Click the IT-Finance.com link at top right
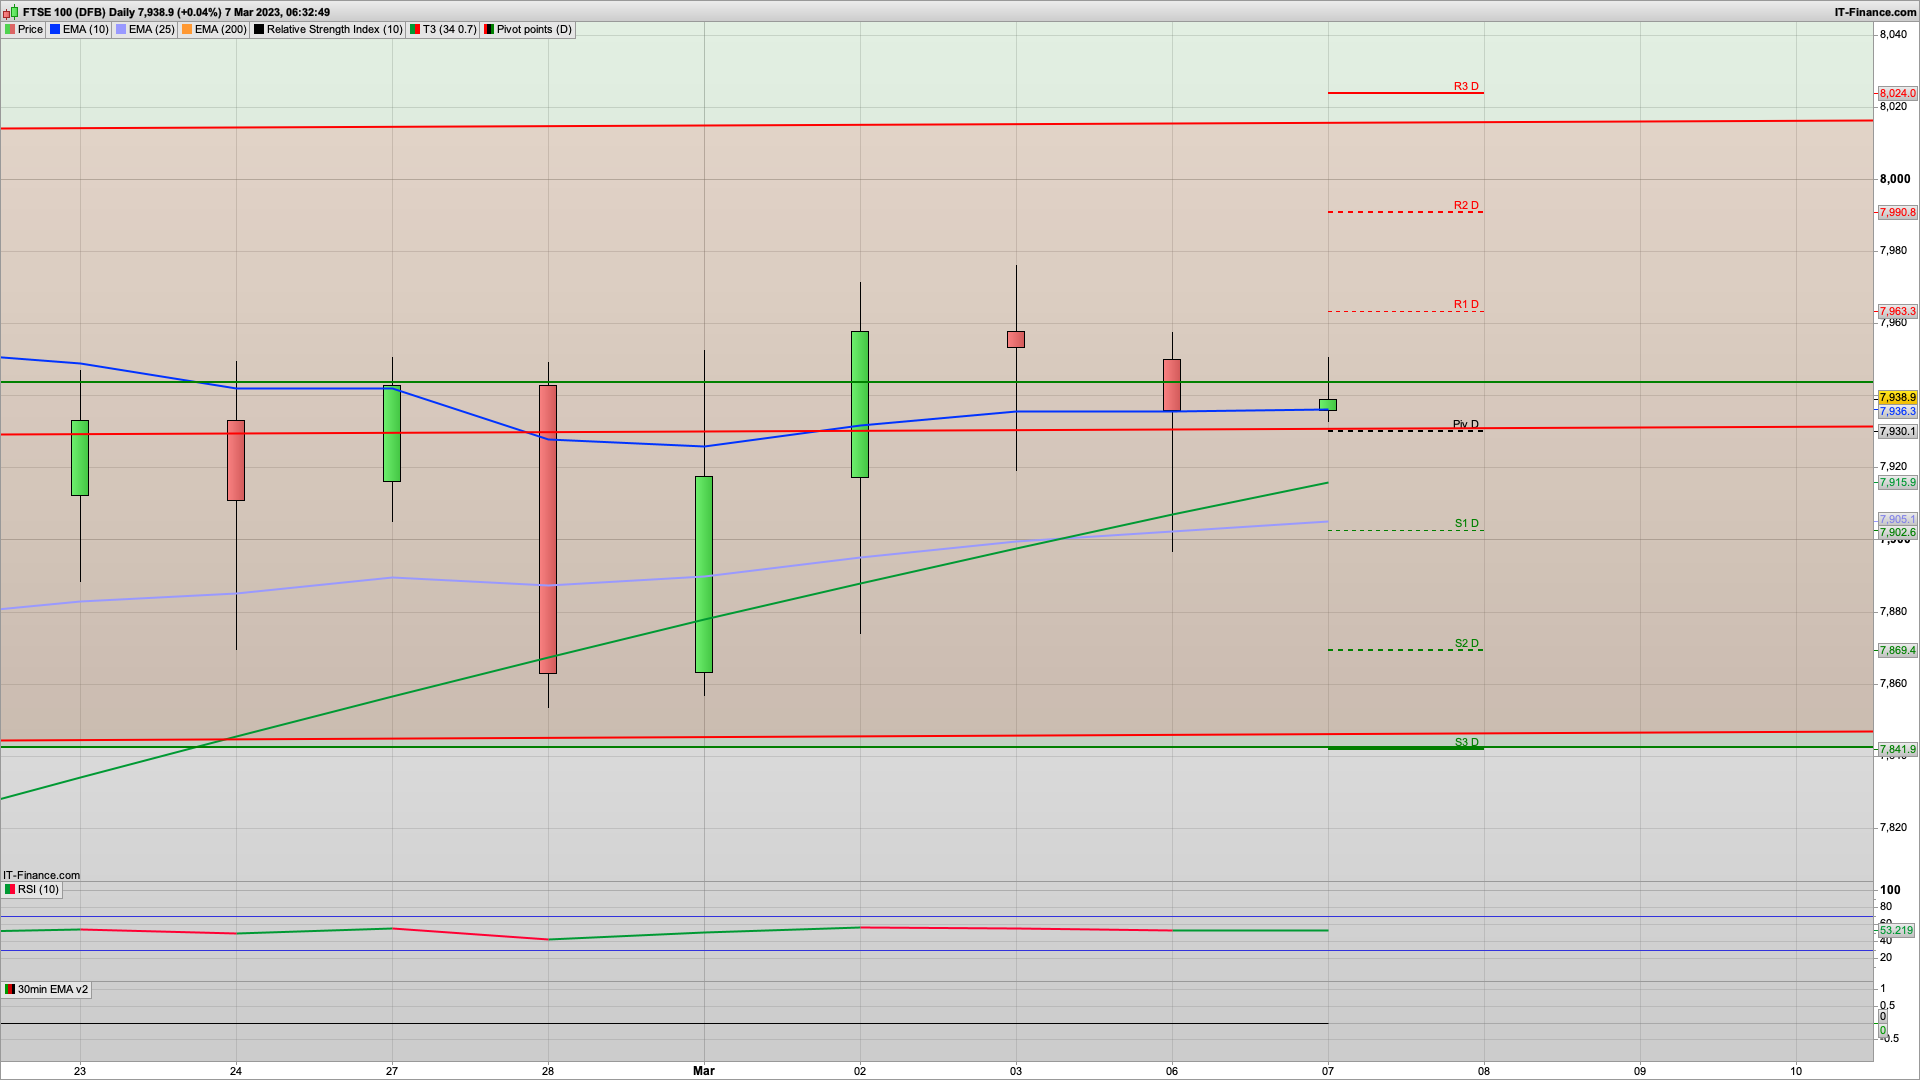This screenshot has height=1080, width=1920. coord(1875,12)
